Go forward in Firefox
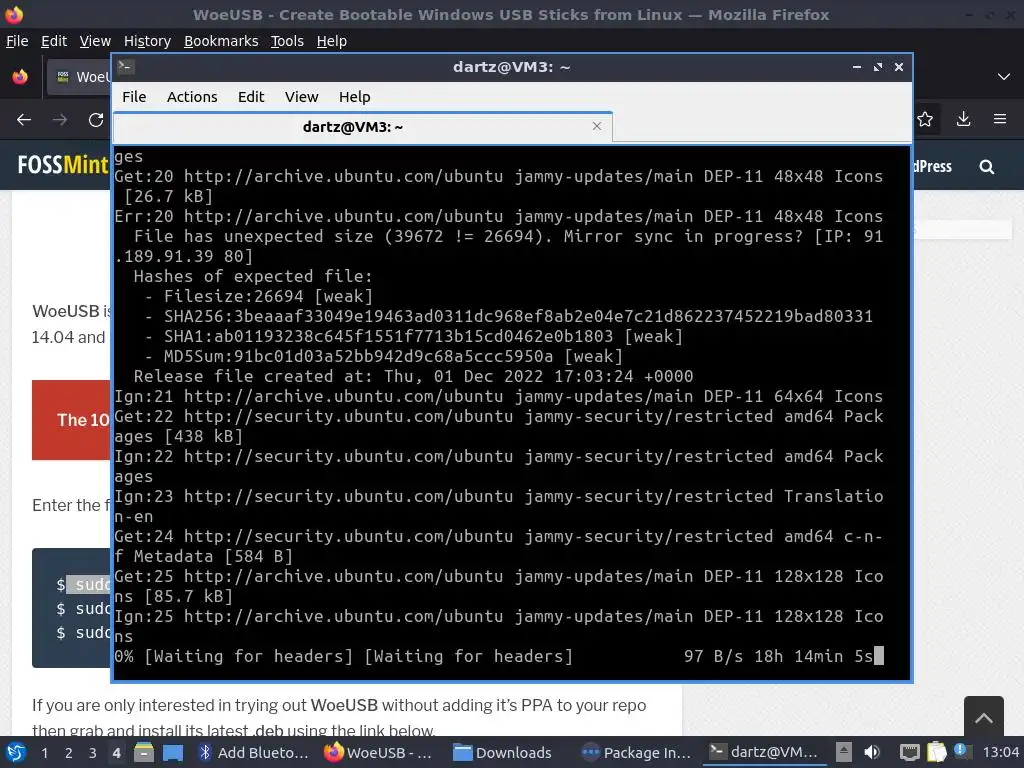Viewport: 1024px width, 768px height. [60, 120]
